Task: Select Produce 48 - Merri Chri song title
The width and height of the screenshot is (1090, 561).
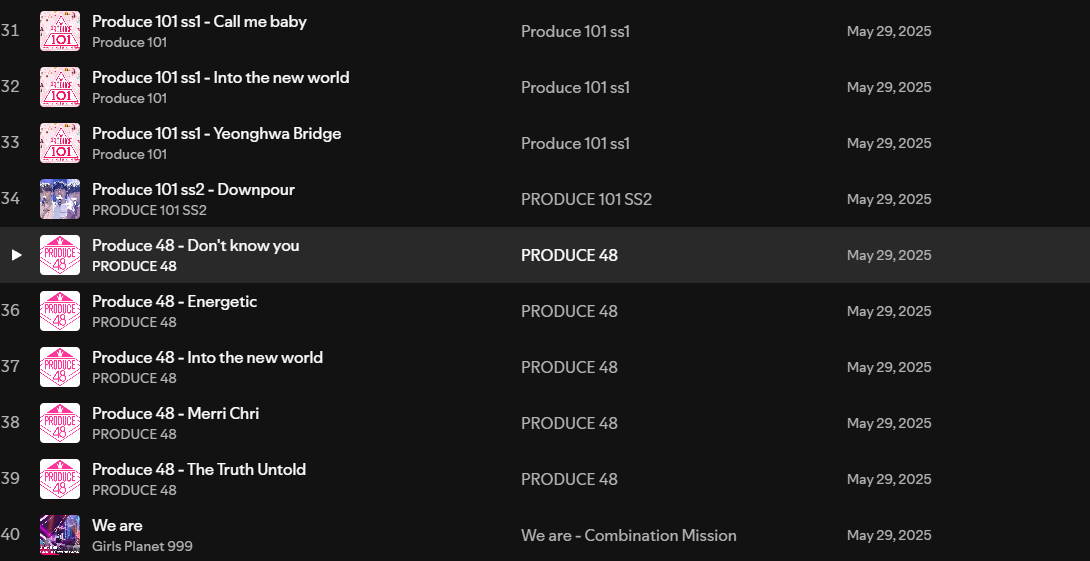Action: pyautogui.click(x=175, y=414)
